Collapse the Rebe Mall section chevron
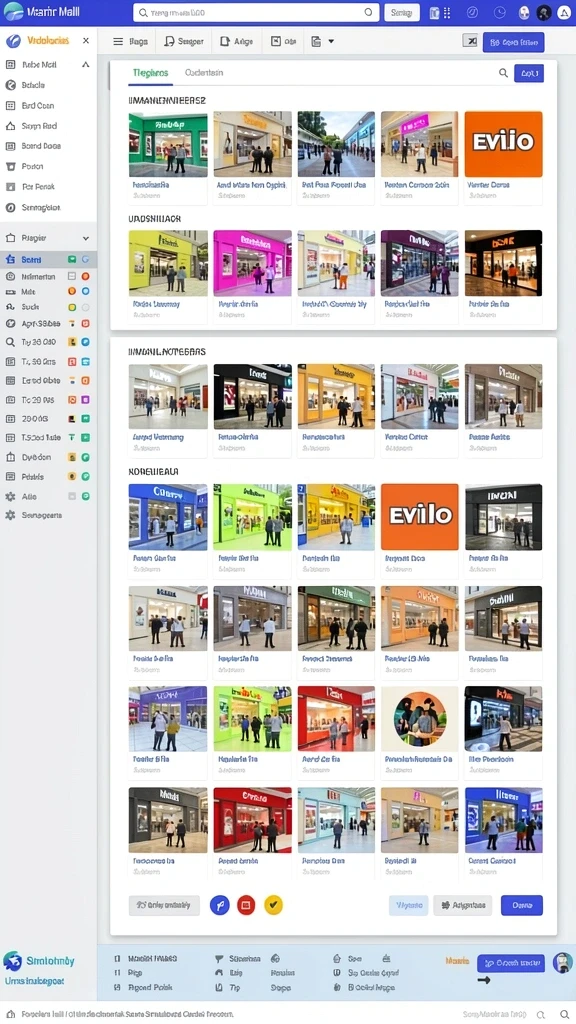Screen dimensions: 576x1024 (x=86, y=65)
